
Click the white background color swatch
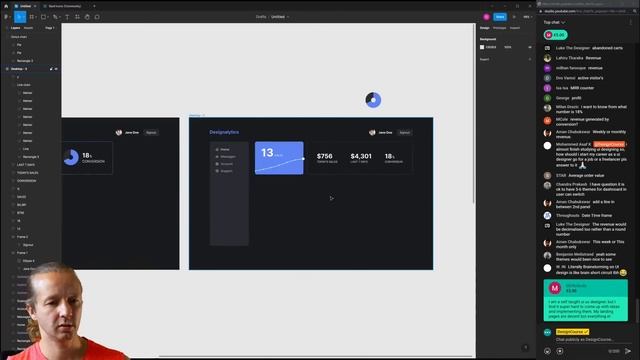482,47
